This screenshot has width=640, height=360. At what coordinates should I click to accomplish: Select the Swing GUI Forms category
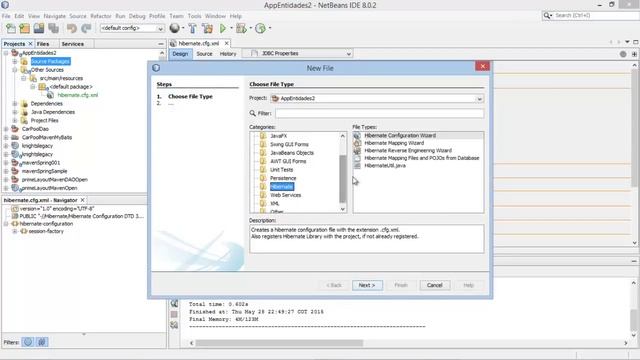pos(289,144)
